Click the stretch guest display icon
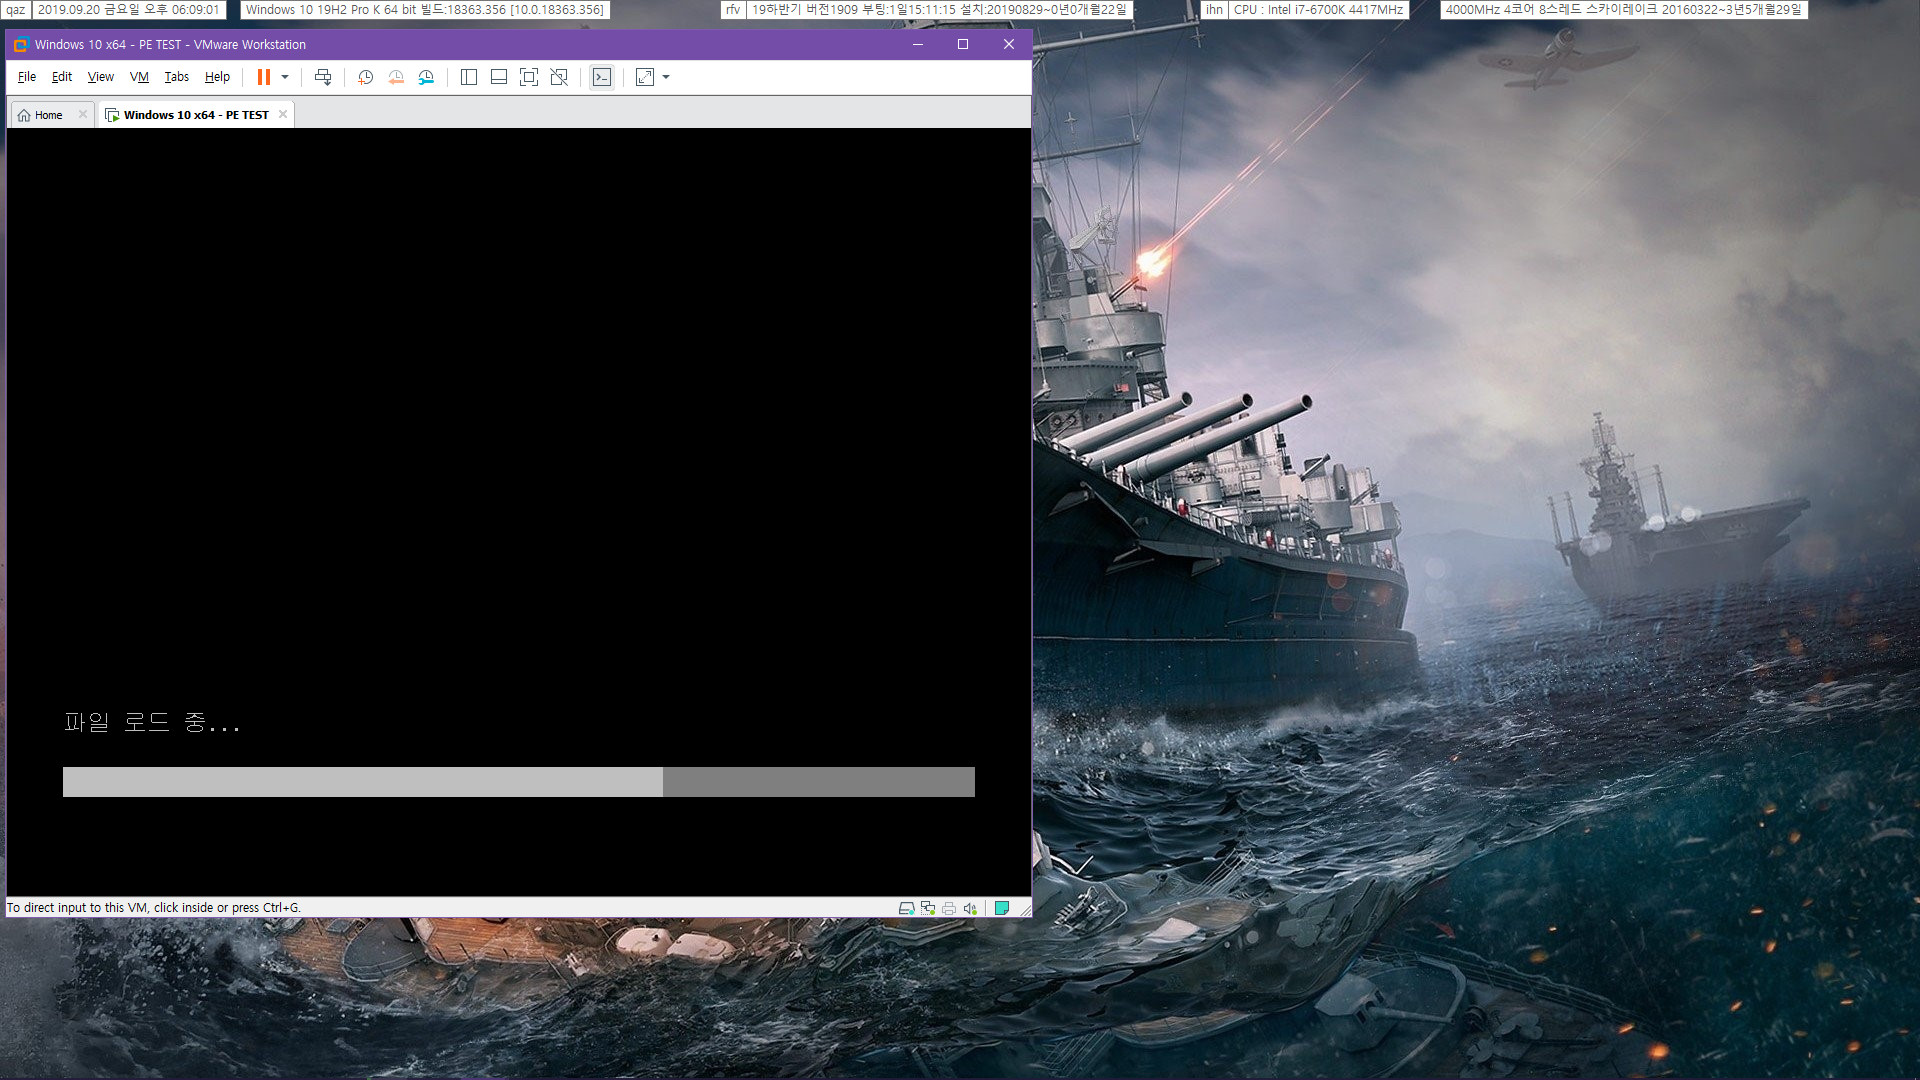Screen dimensions: 1920x1080 point(645,77)
